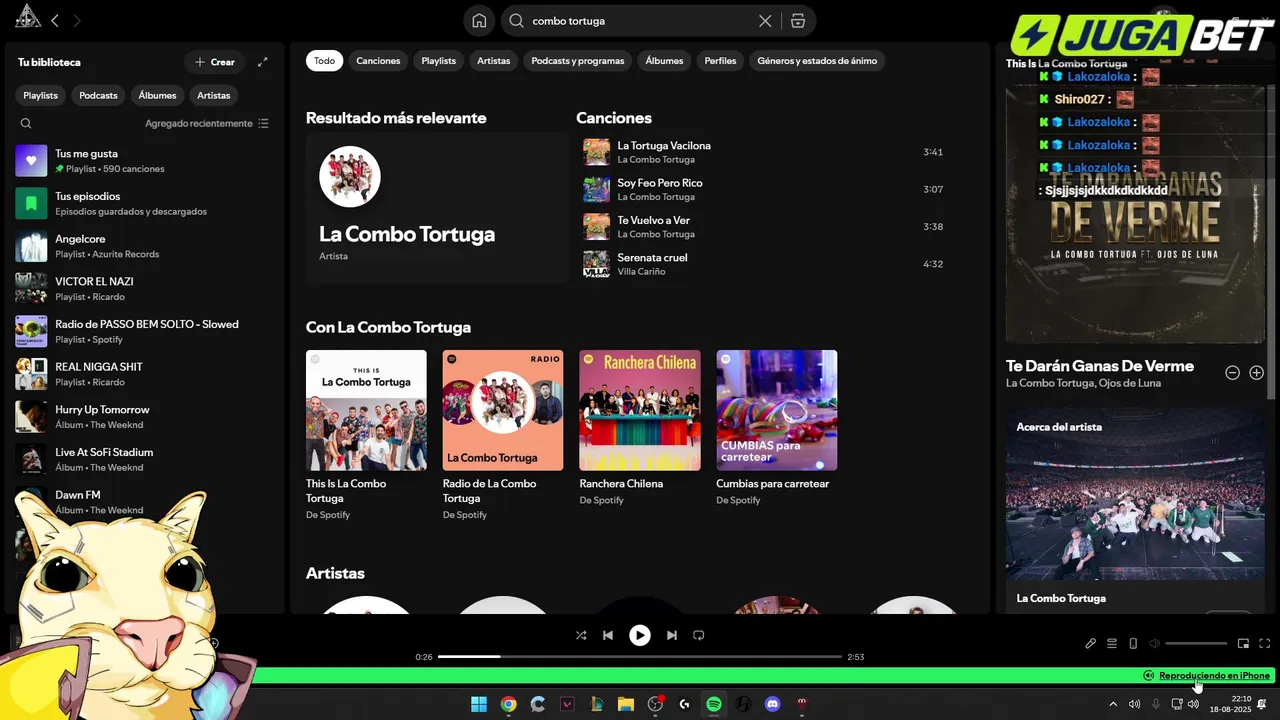
Task: Open the miniplayer icon
Action: tap(1243, 644)
